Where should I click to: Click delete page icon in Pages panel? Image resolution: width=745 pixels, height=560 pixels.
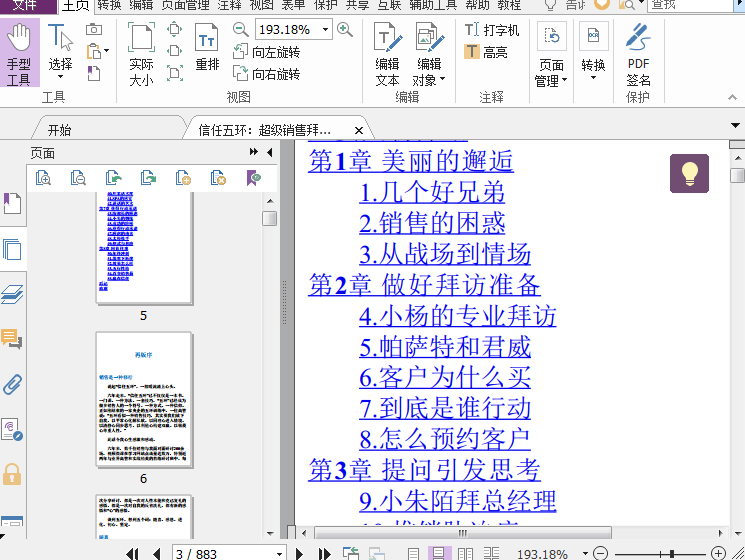click(x=218, y=178)
